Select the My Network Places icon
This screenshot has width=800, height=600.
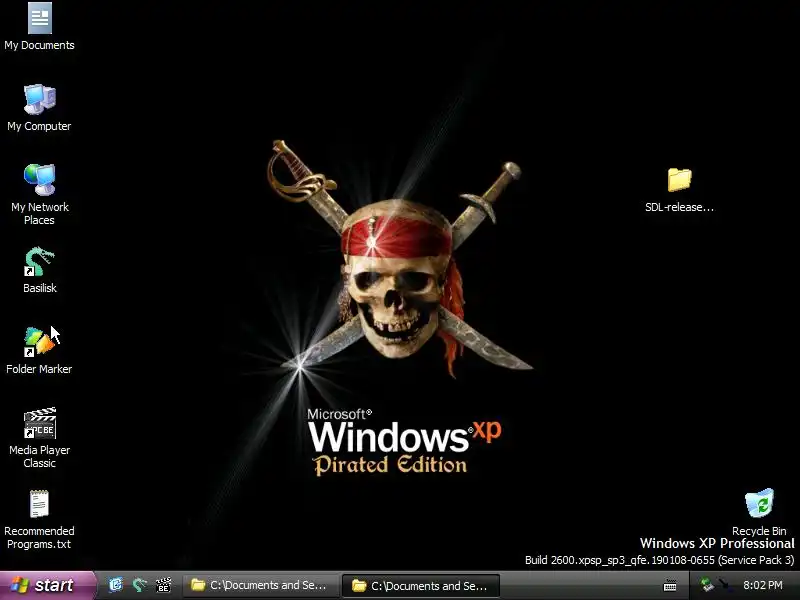pos(39,194)
